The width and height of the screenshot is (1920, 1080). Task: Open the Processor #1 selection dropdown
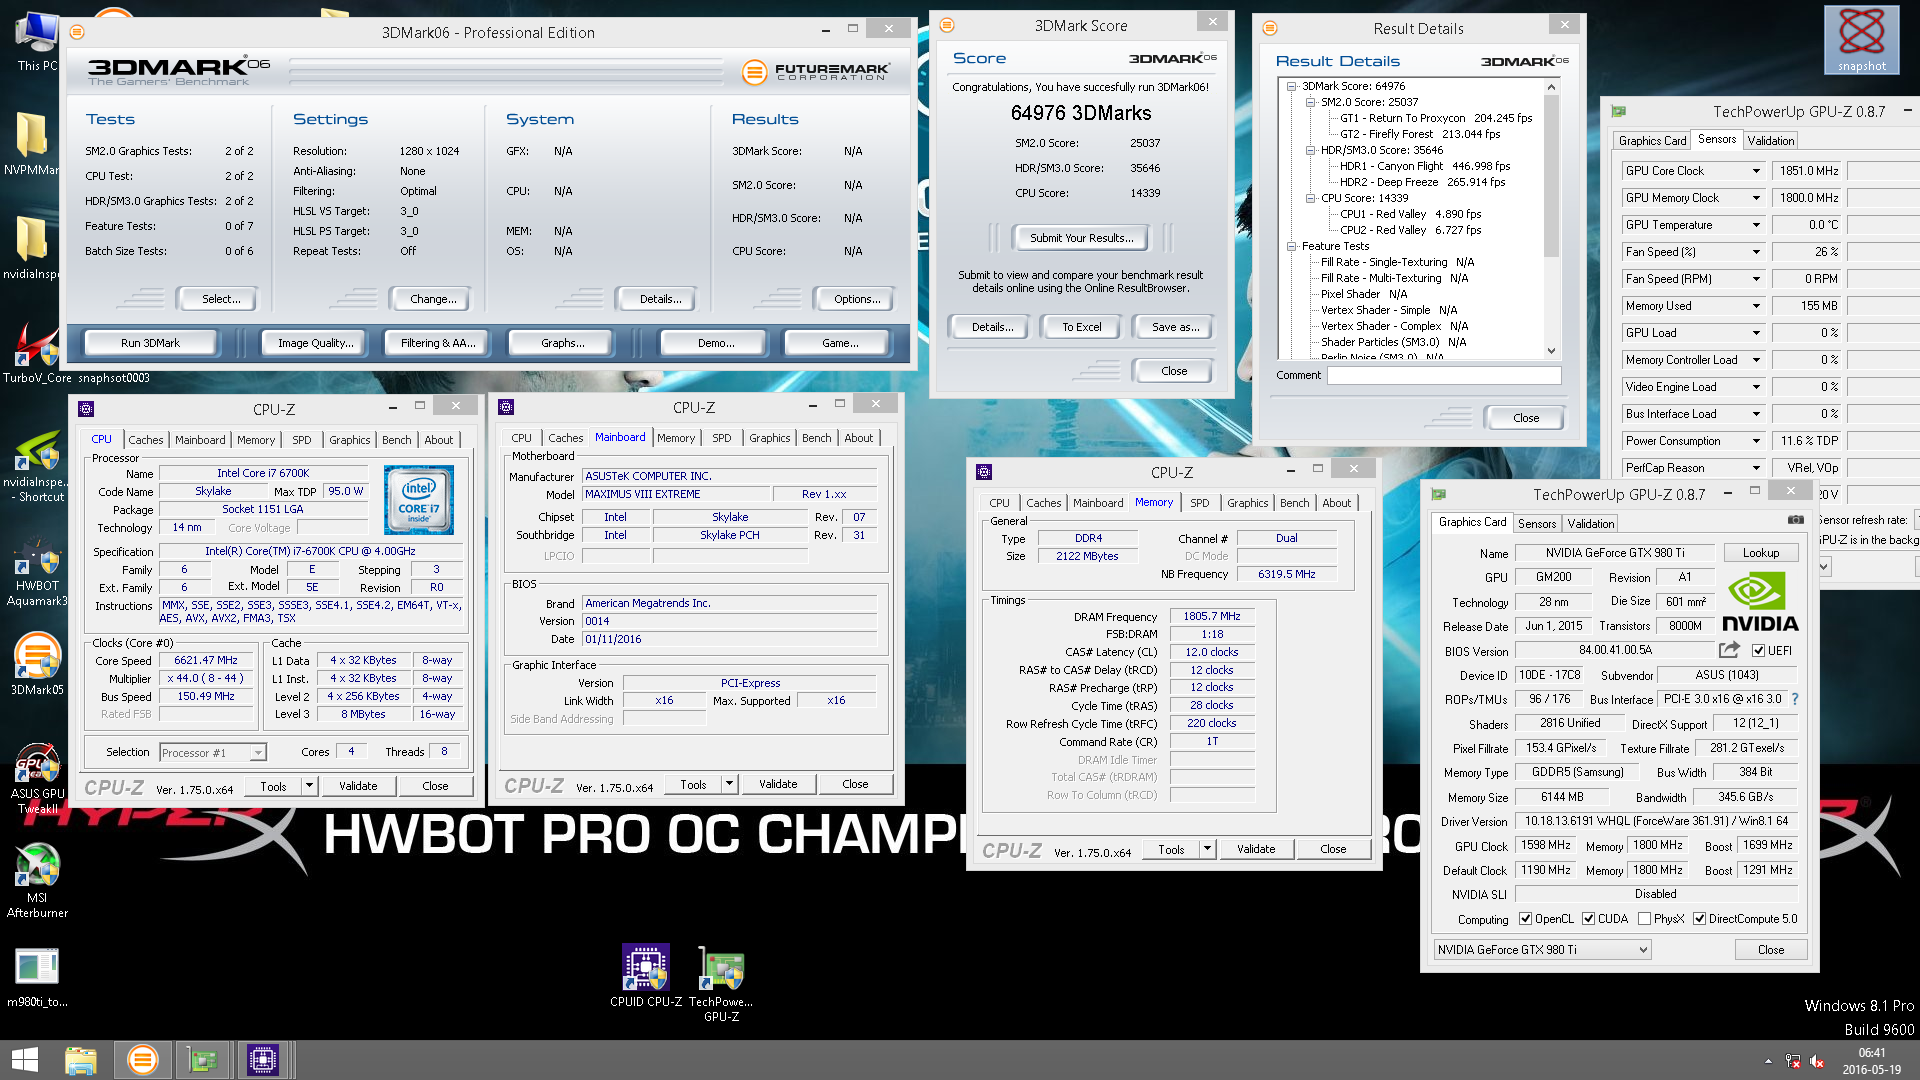213,752
